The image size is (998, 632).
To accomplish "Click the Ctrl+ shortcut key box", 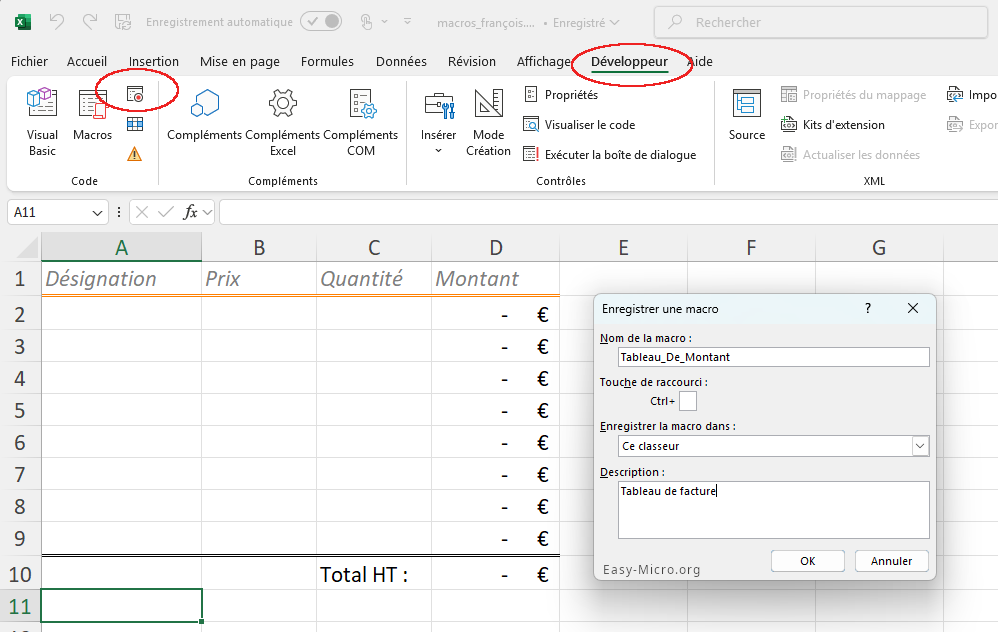I will point(688,401).
